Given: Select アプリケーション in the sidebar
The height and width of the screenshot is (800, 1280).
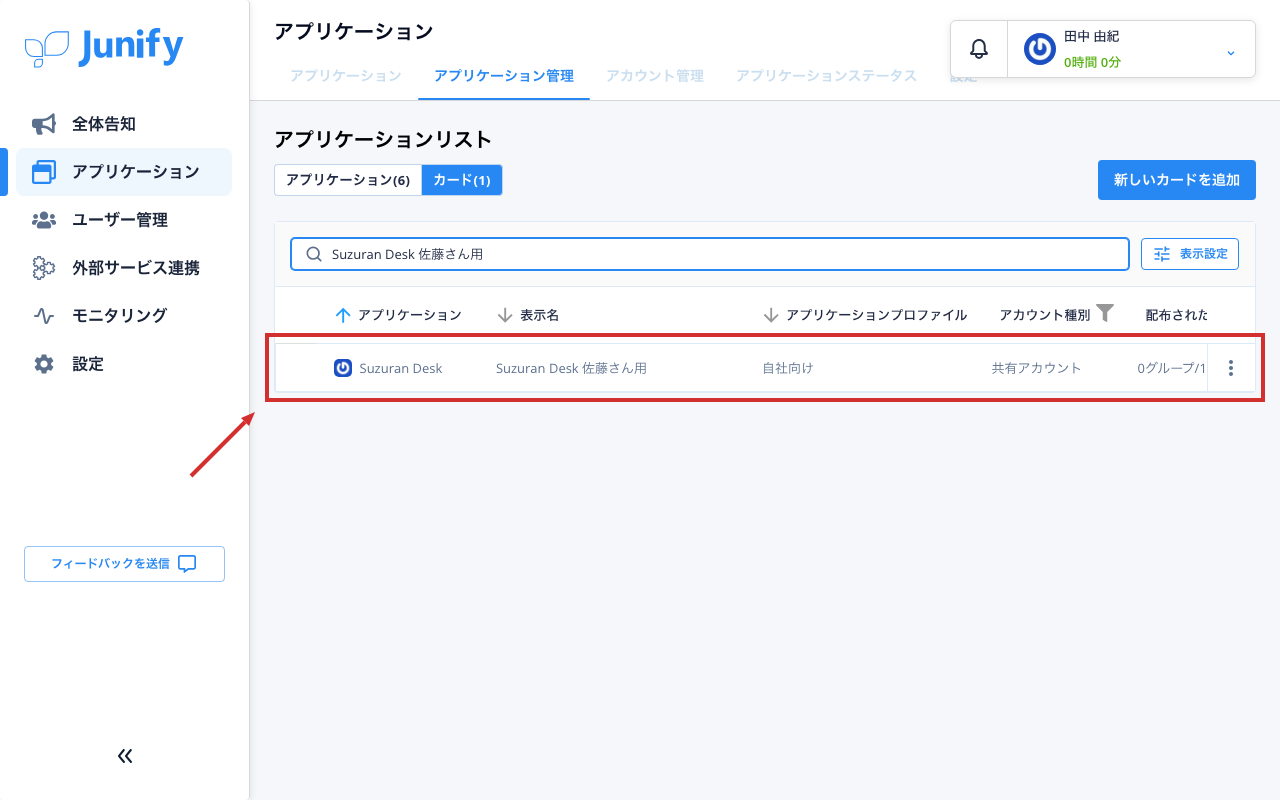Looking at the screenshot, I should (124, 172).
